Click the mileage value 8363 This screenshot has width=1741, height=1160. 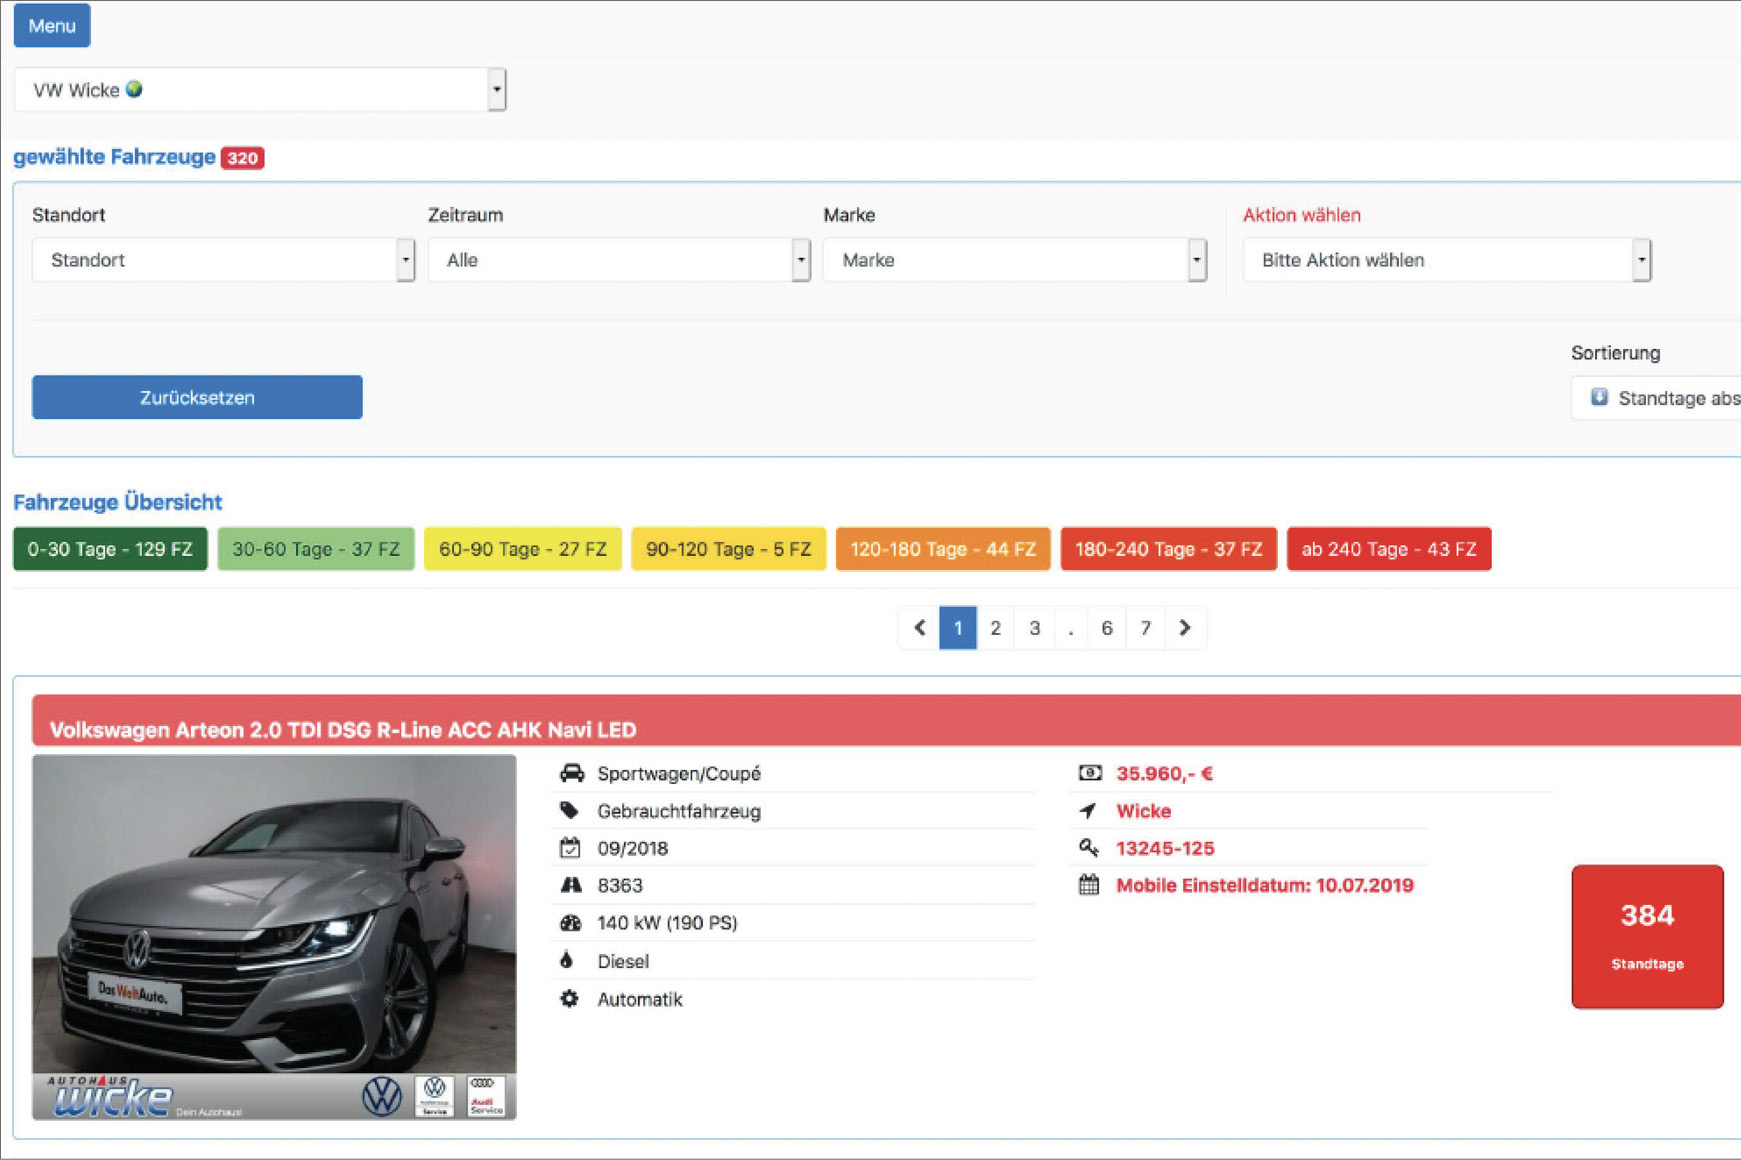coord(620,885)
